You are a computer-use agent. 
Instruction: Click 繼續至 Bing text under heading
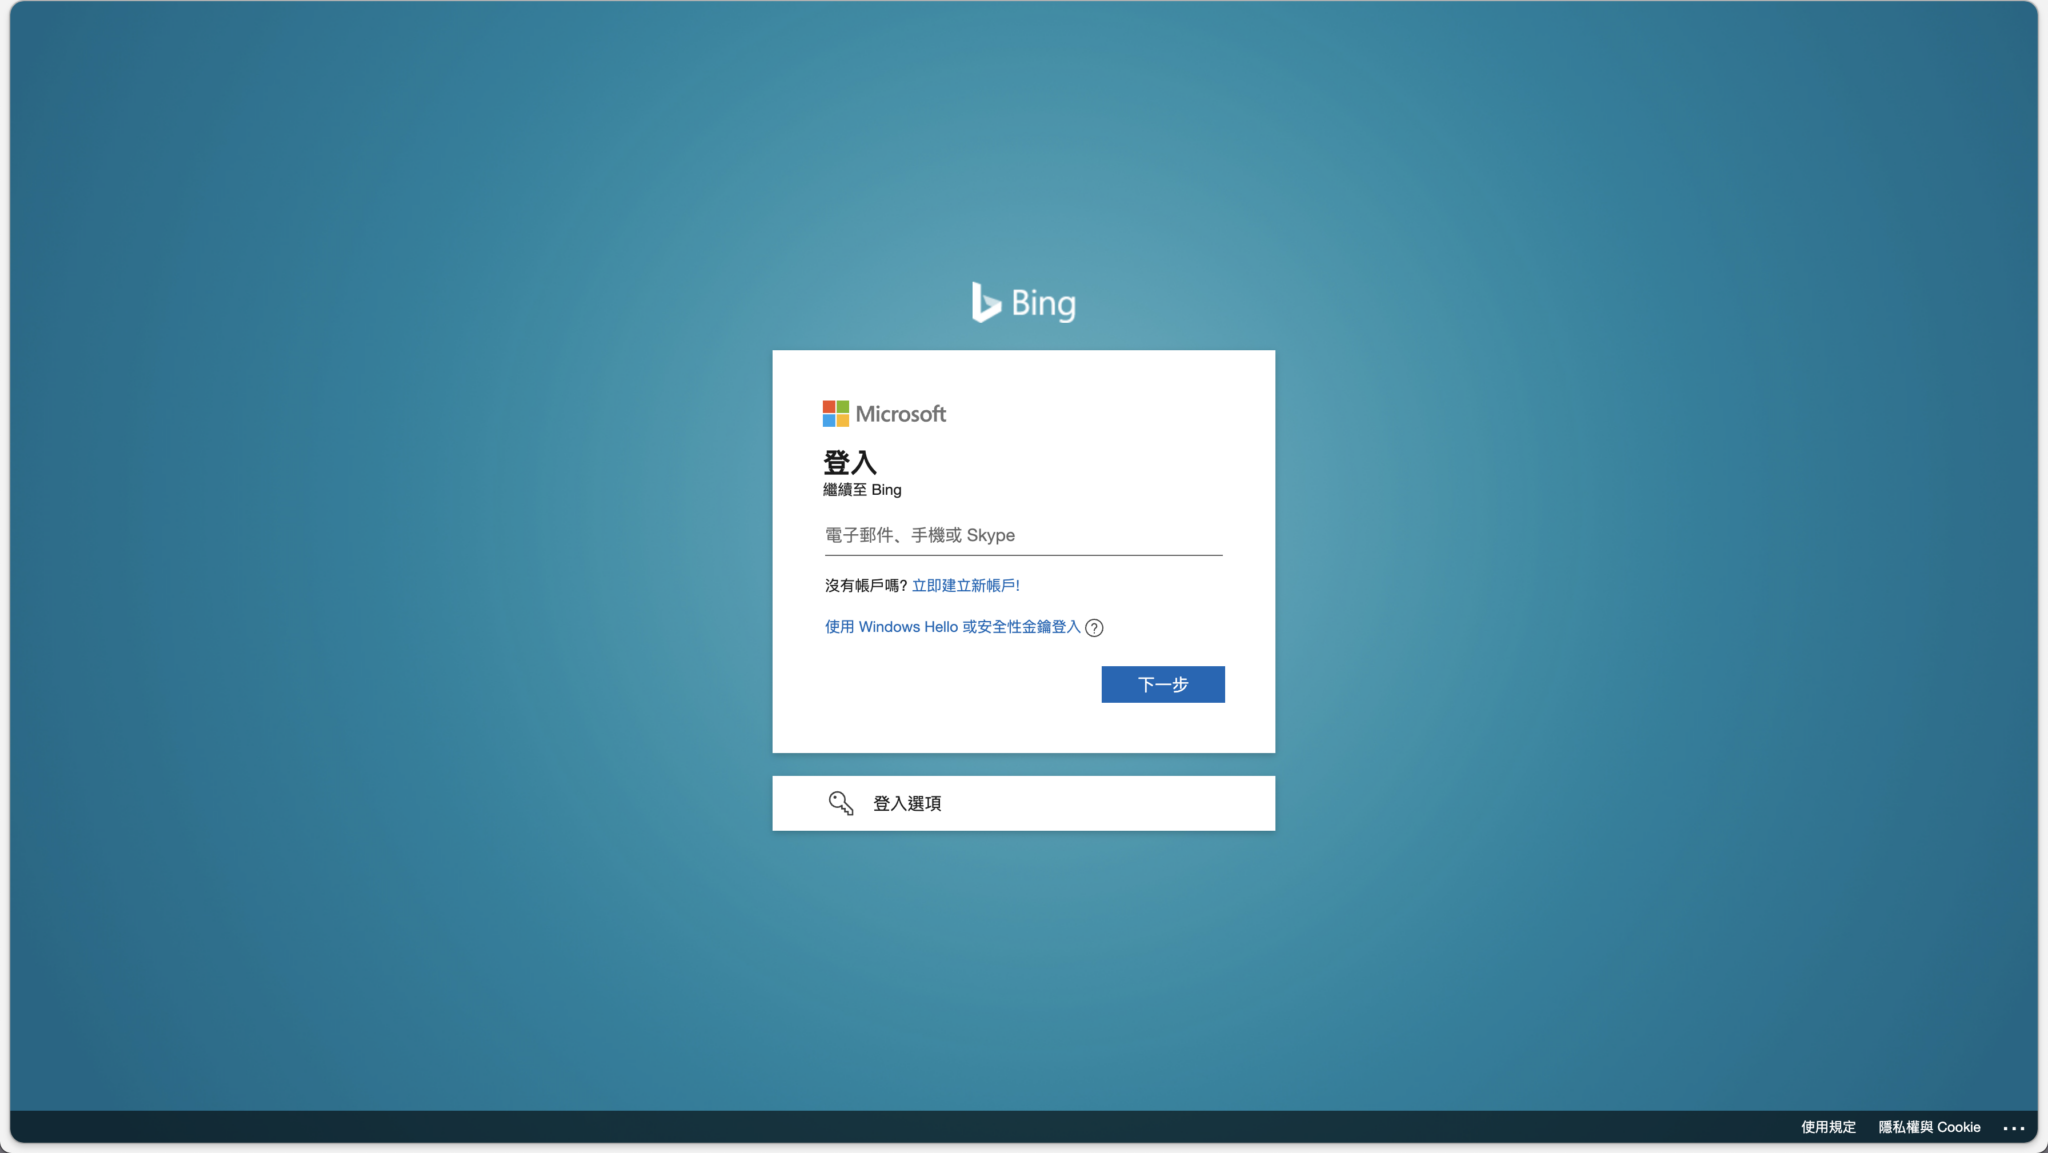860,489
